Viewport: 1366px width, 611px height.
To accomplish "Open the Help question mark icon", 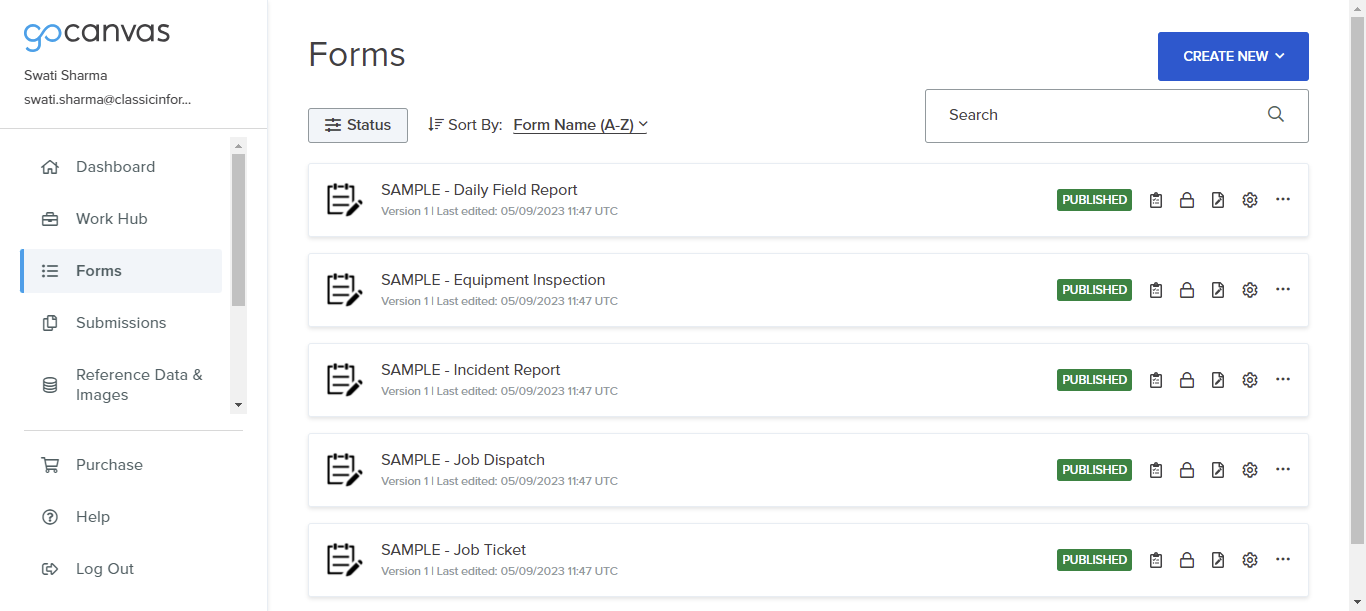I will tap(50, 516).
